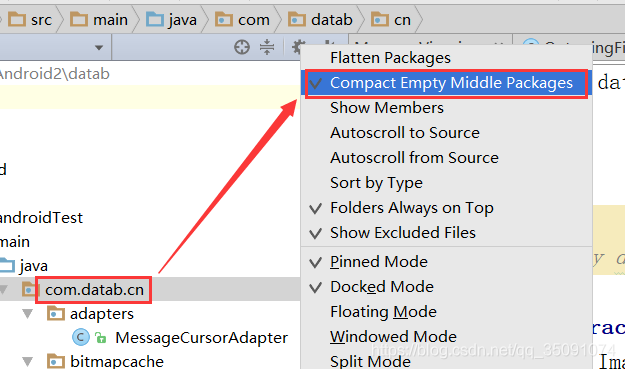The height and width of the screenshot is (369, 625).
Task: Uncheck Compact Empty Middle Packages
Action: tap(446, 83)
